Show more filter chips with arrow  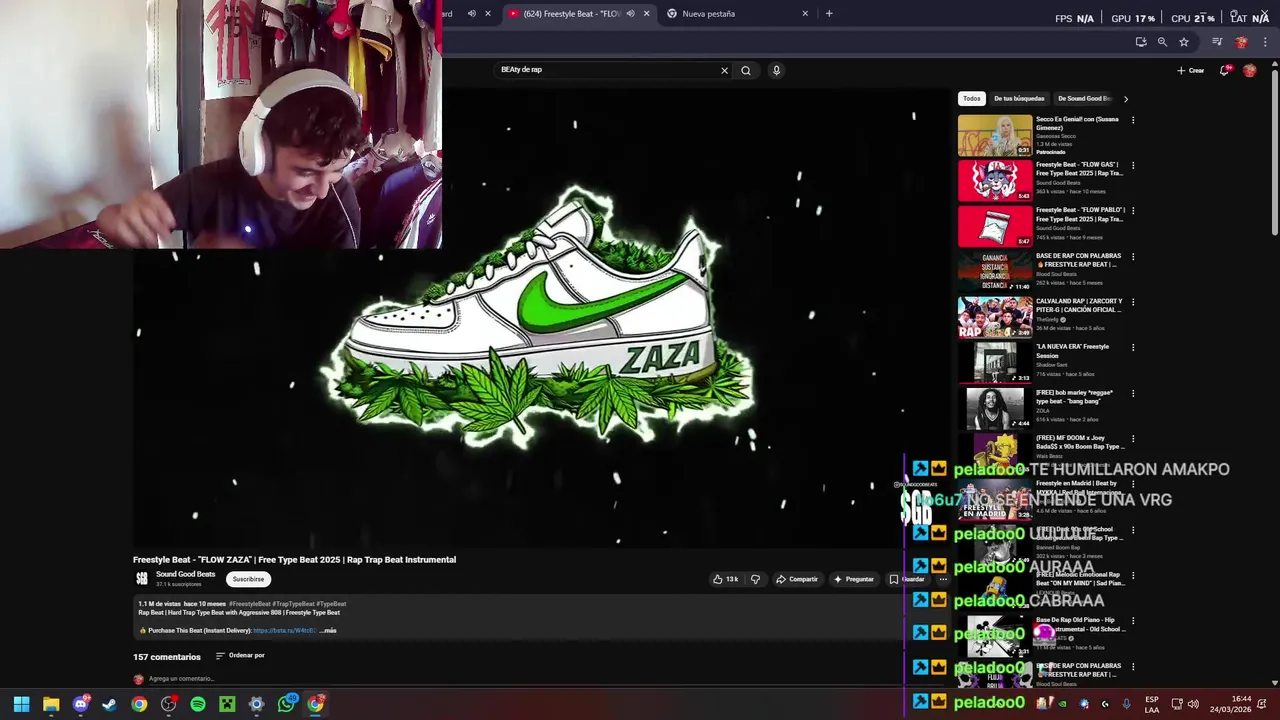[1126, 99]
